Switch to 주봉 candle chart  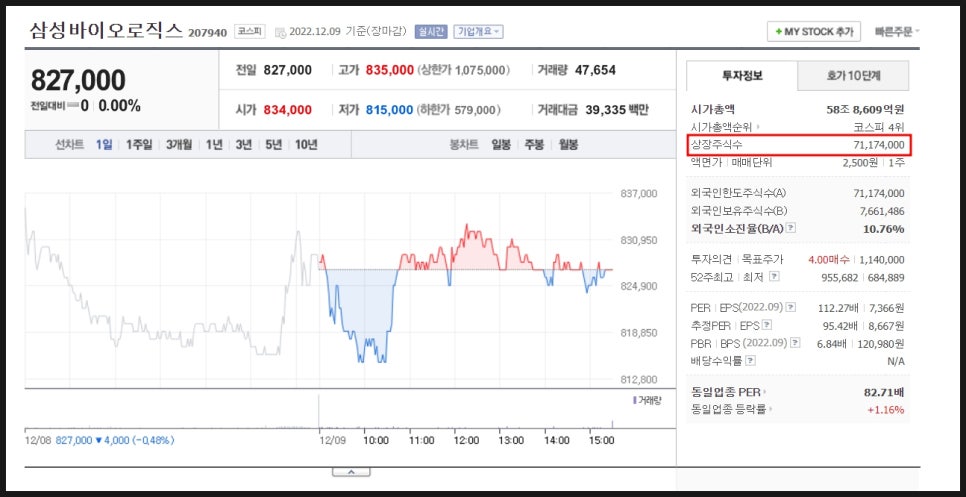[x=534, y=145]
